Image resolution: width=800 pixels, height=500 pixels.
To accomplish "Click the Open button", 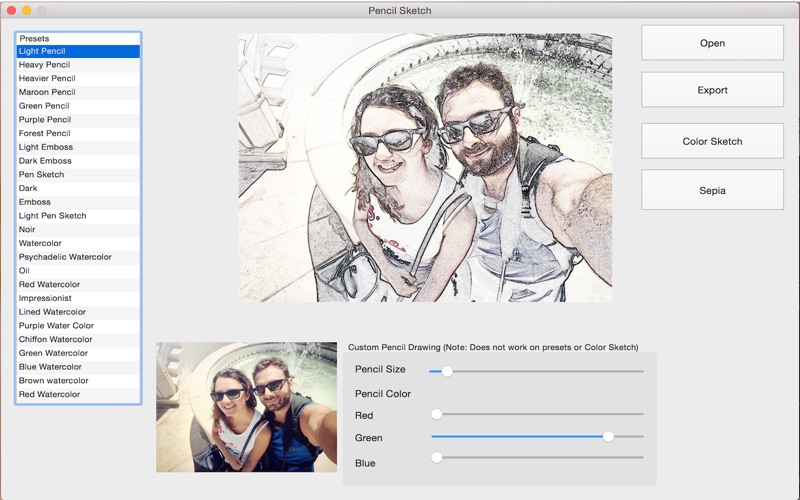I will click(x=712, y=43).
